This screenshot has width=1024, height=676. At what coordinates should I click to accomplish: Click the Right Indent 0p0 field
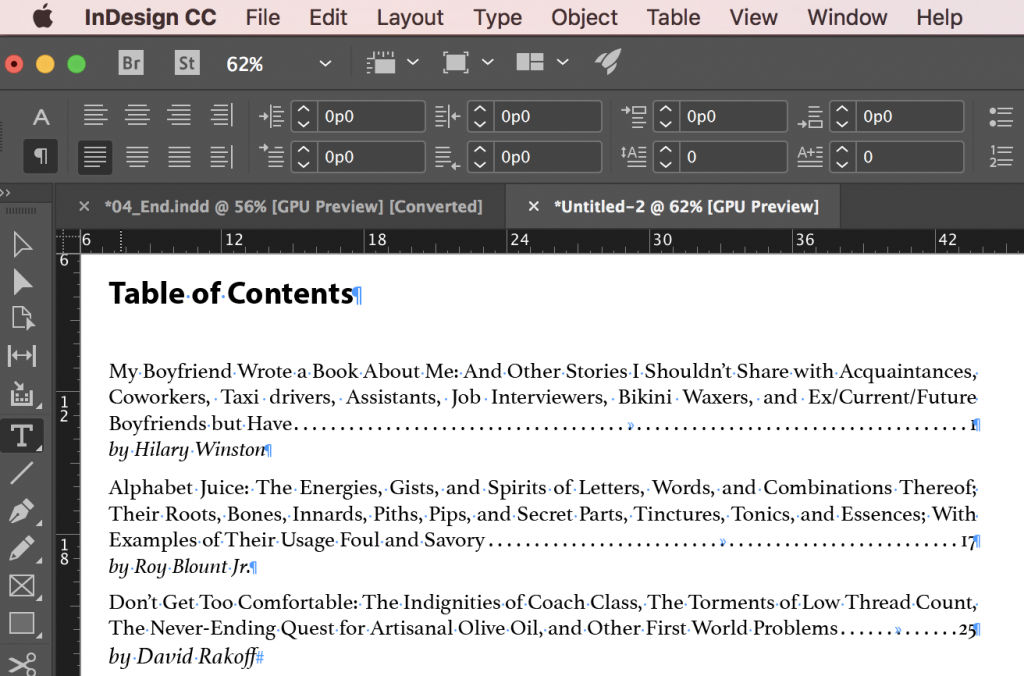coord(547,116)
